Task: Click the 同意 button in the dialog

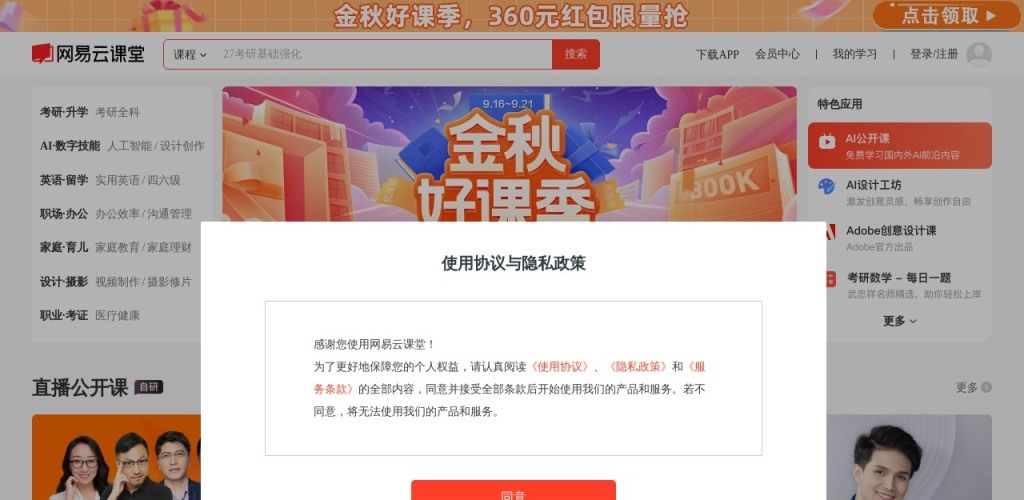Action: point(513,490)
